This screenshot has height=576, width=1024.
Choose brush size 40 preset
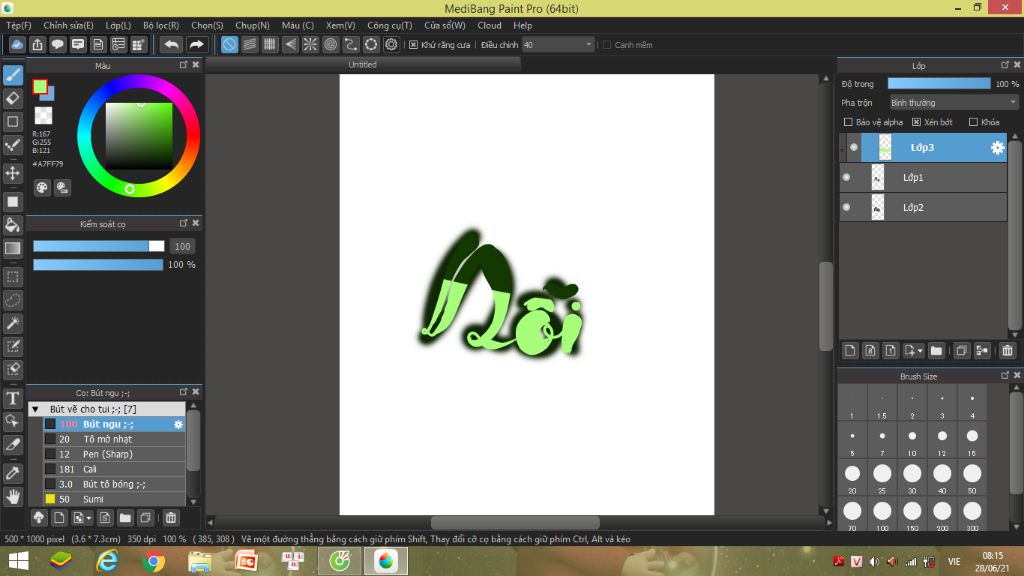coord(942,478)
